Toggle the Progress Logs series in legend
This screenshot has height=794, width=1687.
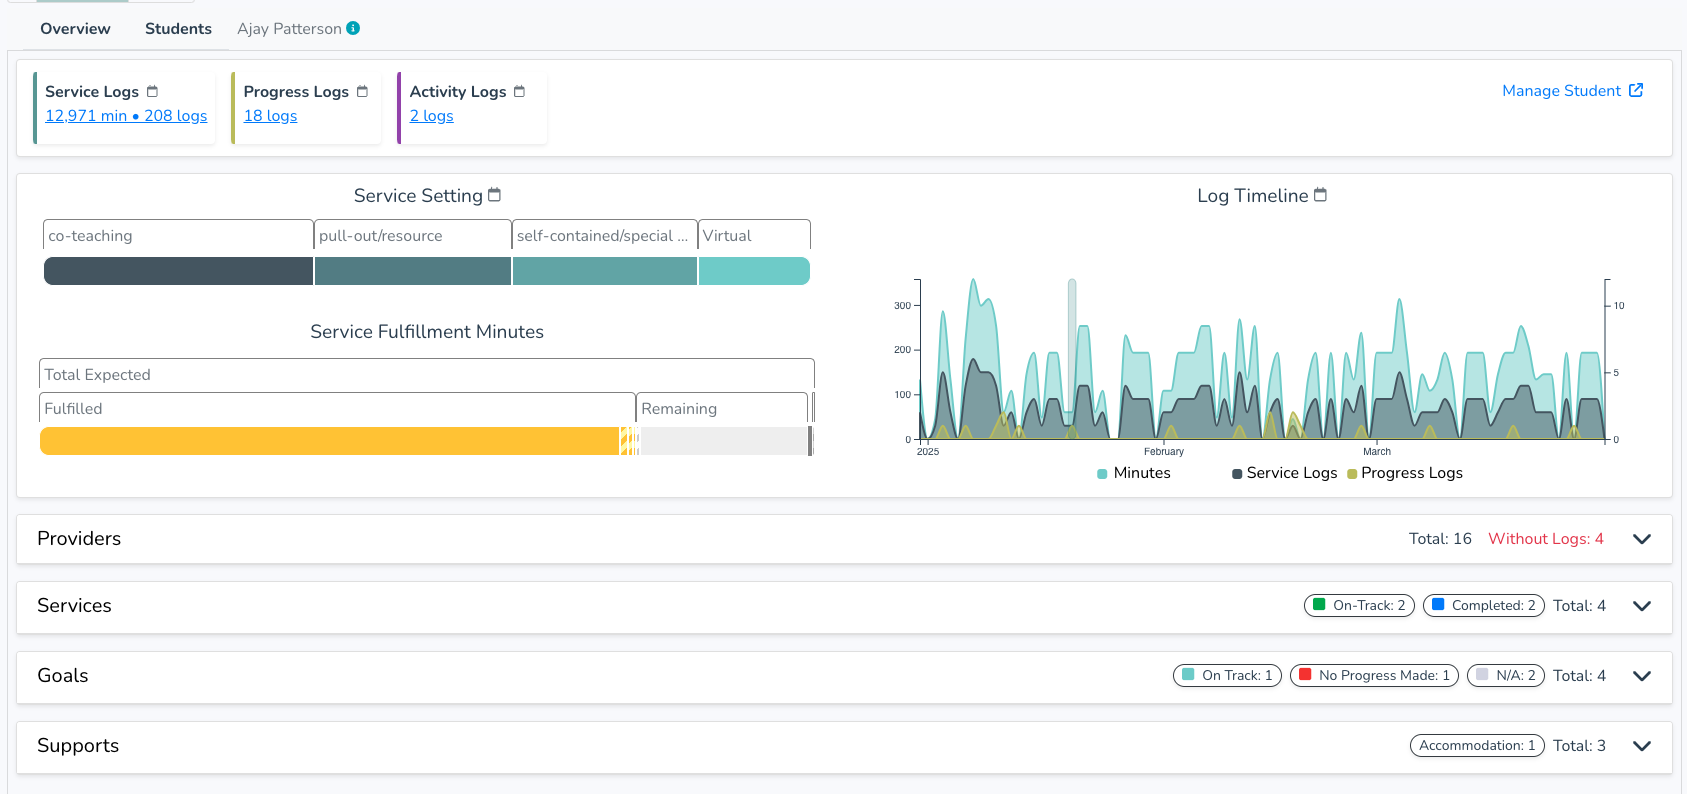1405,473
